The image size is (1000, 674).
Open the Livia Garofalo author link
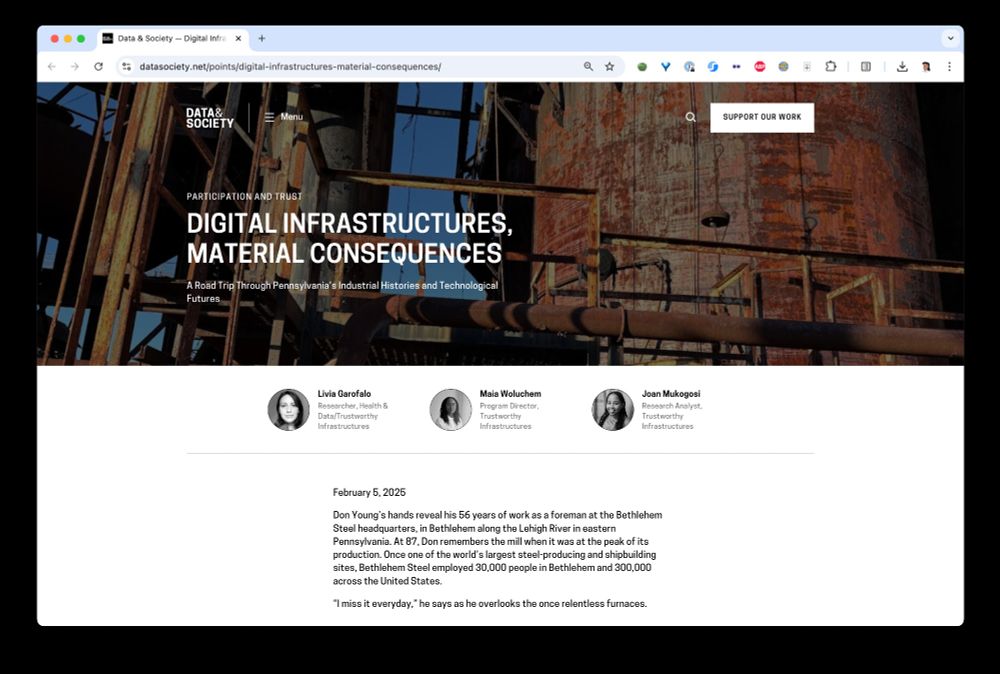click(x=344, y=394)
